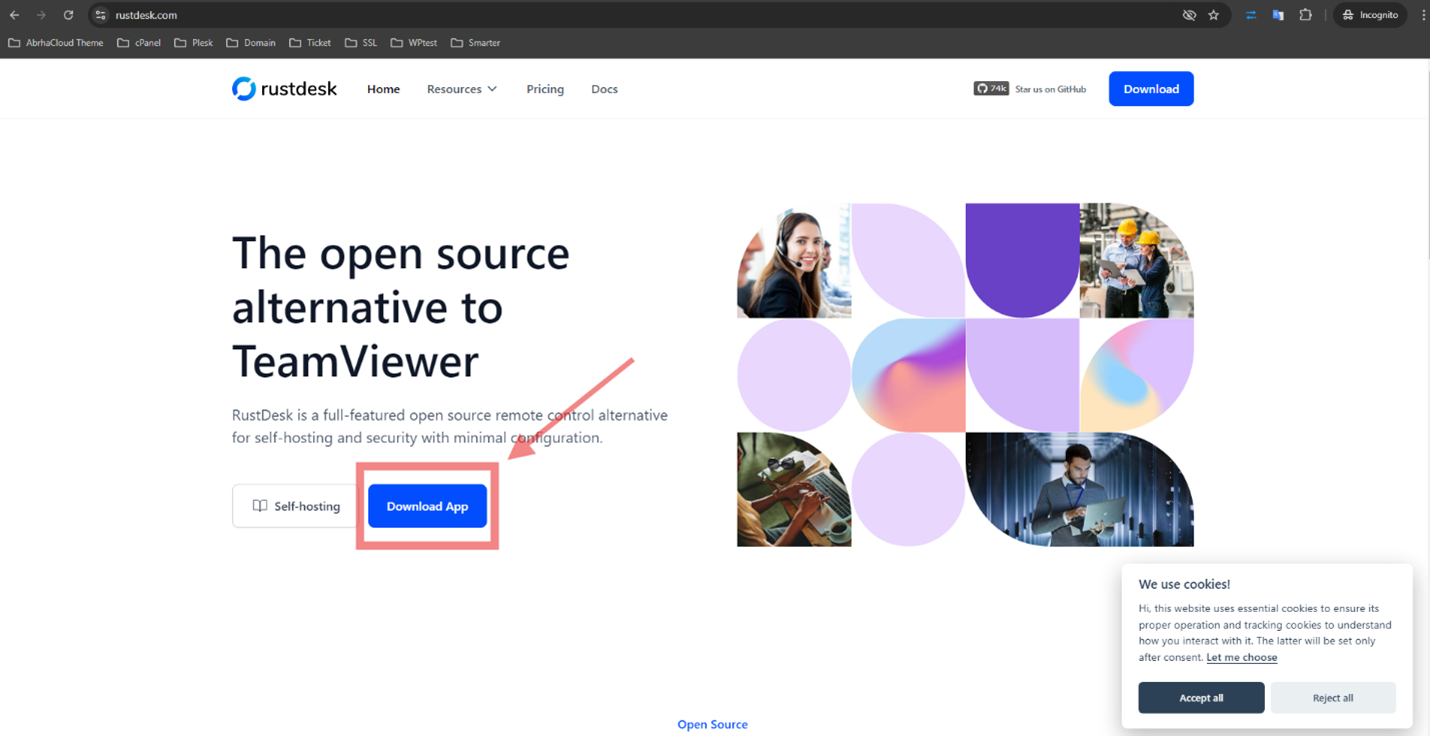Click the Self-hosting button
Viewport: 1430px width, 736px height.
click(295, 506)
